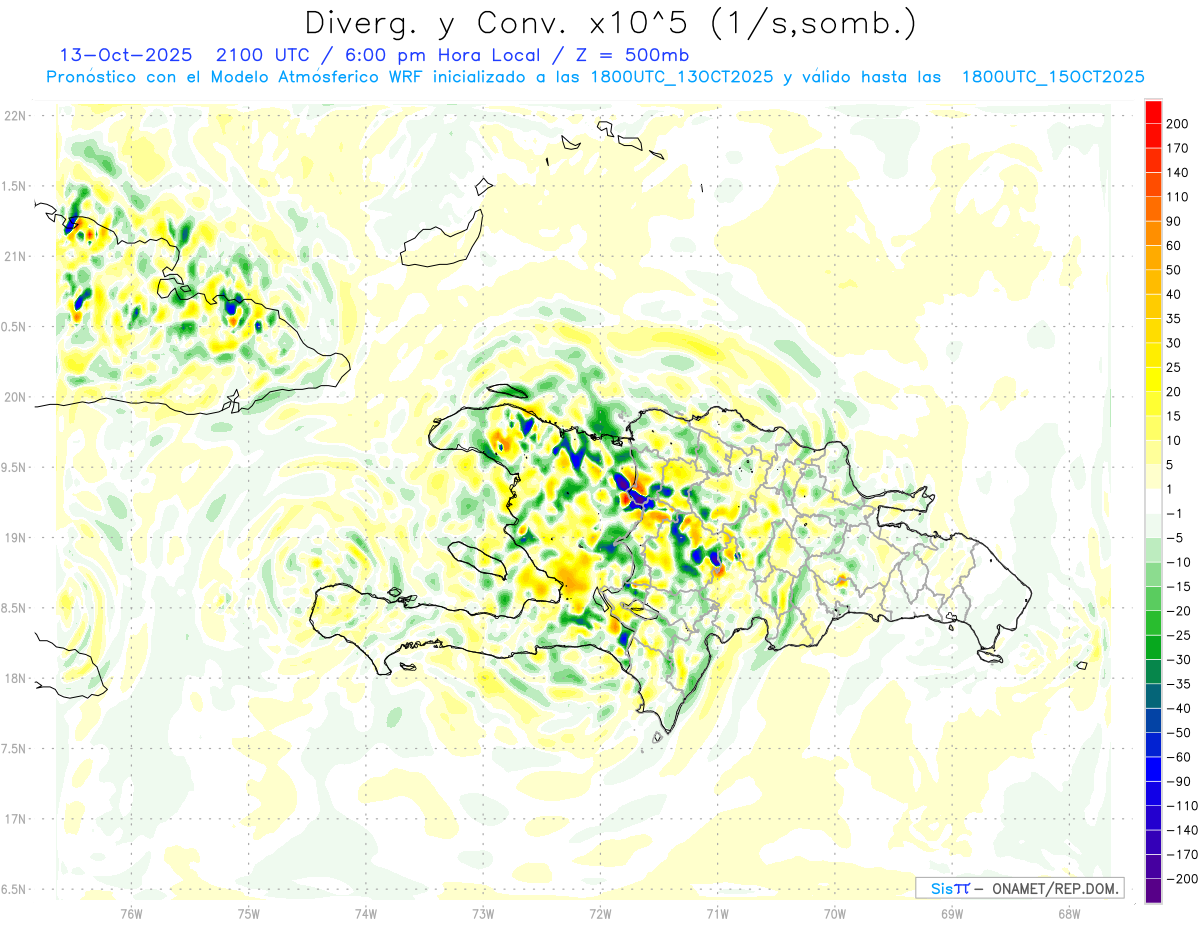Viewport: 1200px width, 927px height.
Task: Click the valid-until time '1800UTC_15OCT2025'
Action: [x=1052, y=77]
